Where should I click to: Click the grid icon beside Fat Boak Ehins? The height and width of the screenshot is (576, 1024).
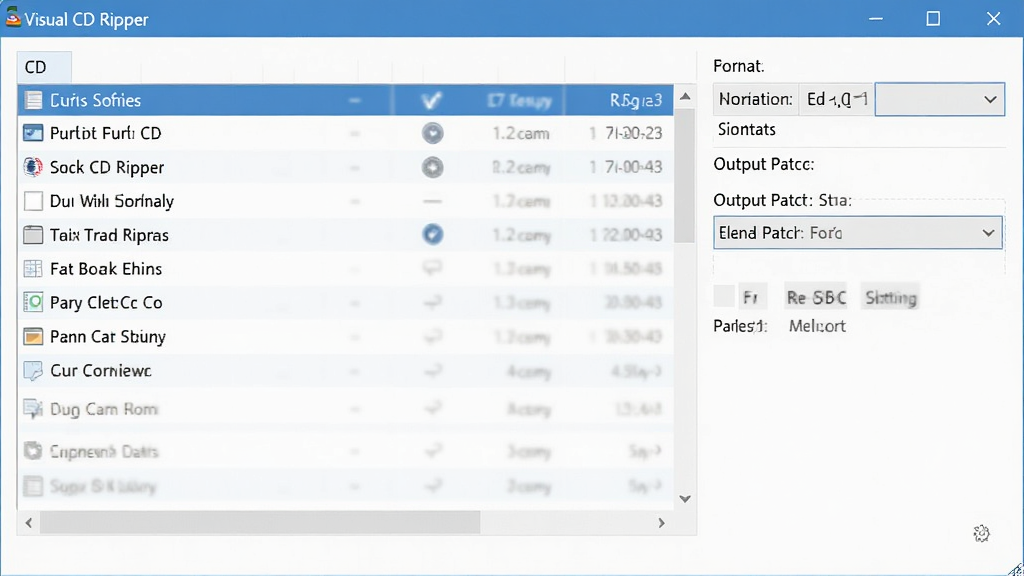pyautogui.click(x=33, y=268)
